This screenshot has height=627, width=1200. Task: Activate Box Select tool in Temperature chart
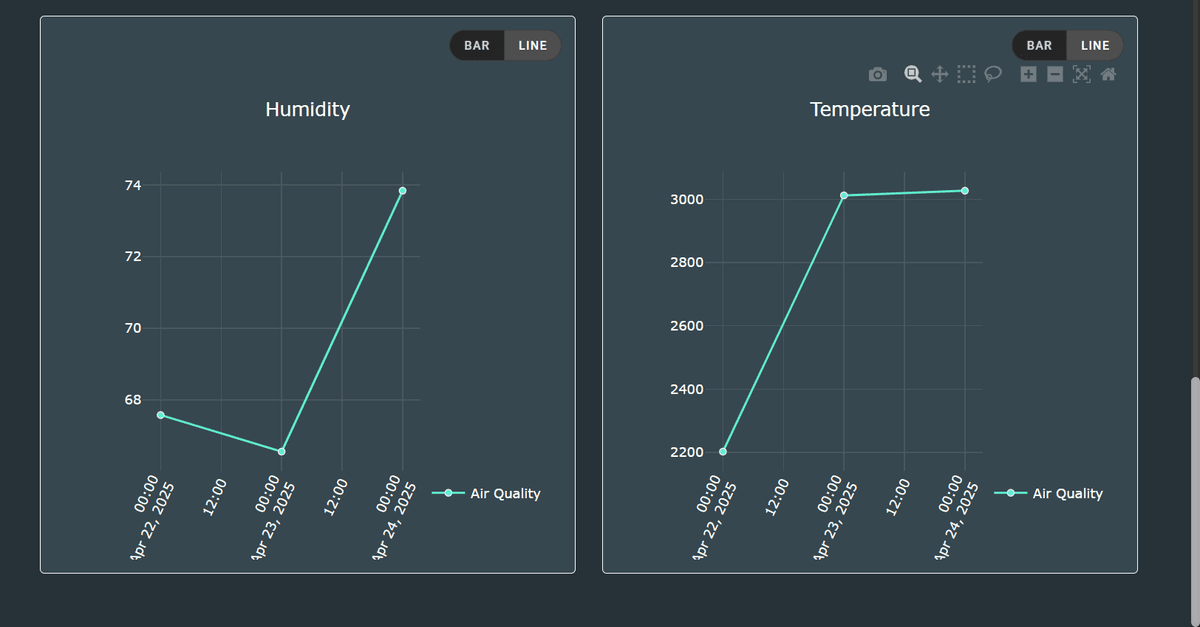(966, 74)
